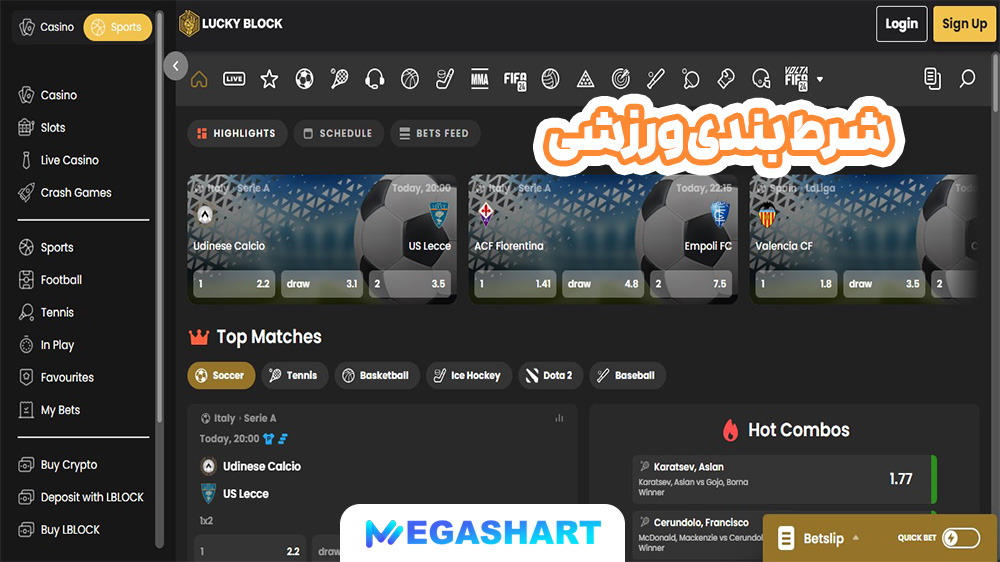Bet on Udinese–Lecce draw at 3.1
The image size is (1000, 562).
click(x=322, y=284)
